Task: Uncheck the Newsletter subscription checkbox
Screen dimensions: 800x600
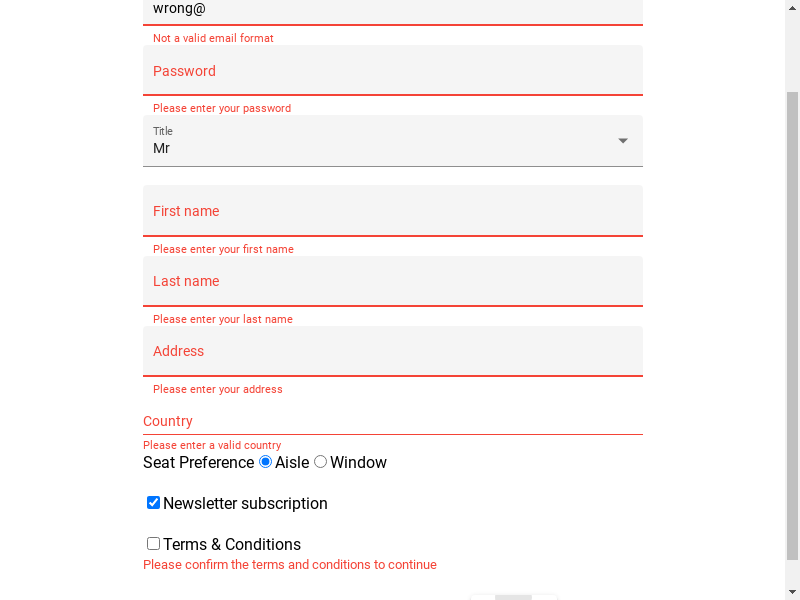Action: click(153, 503)
